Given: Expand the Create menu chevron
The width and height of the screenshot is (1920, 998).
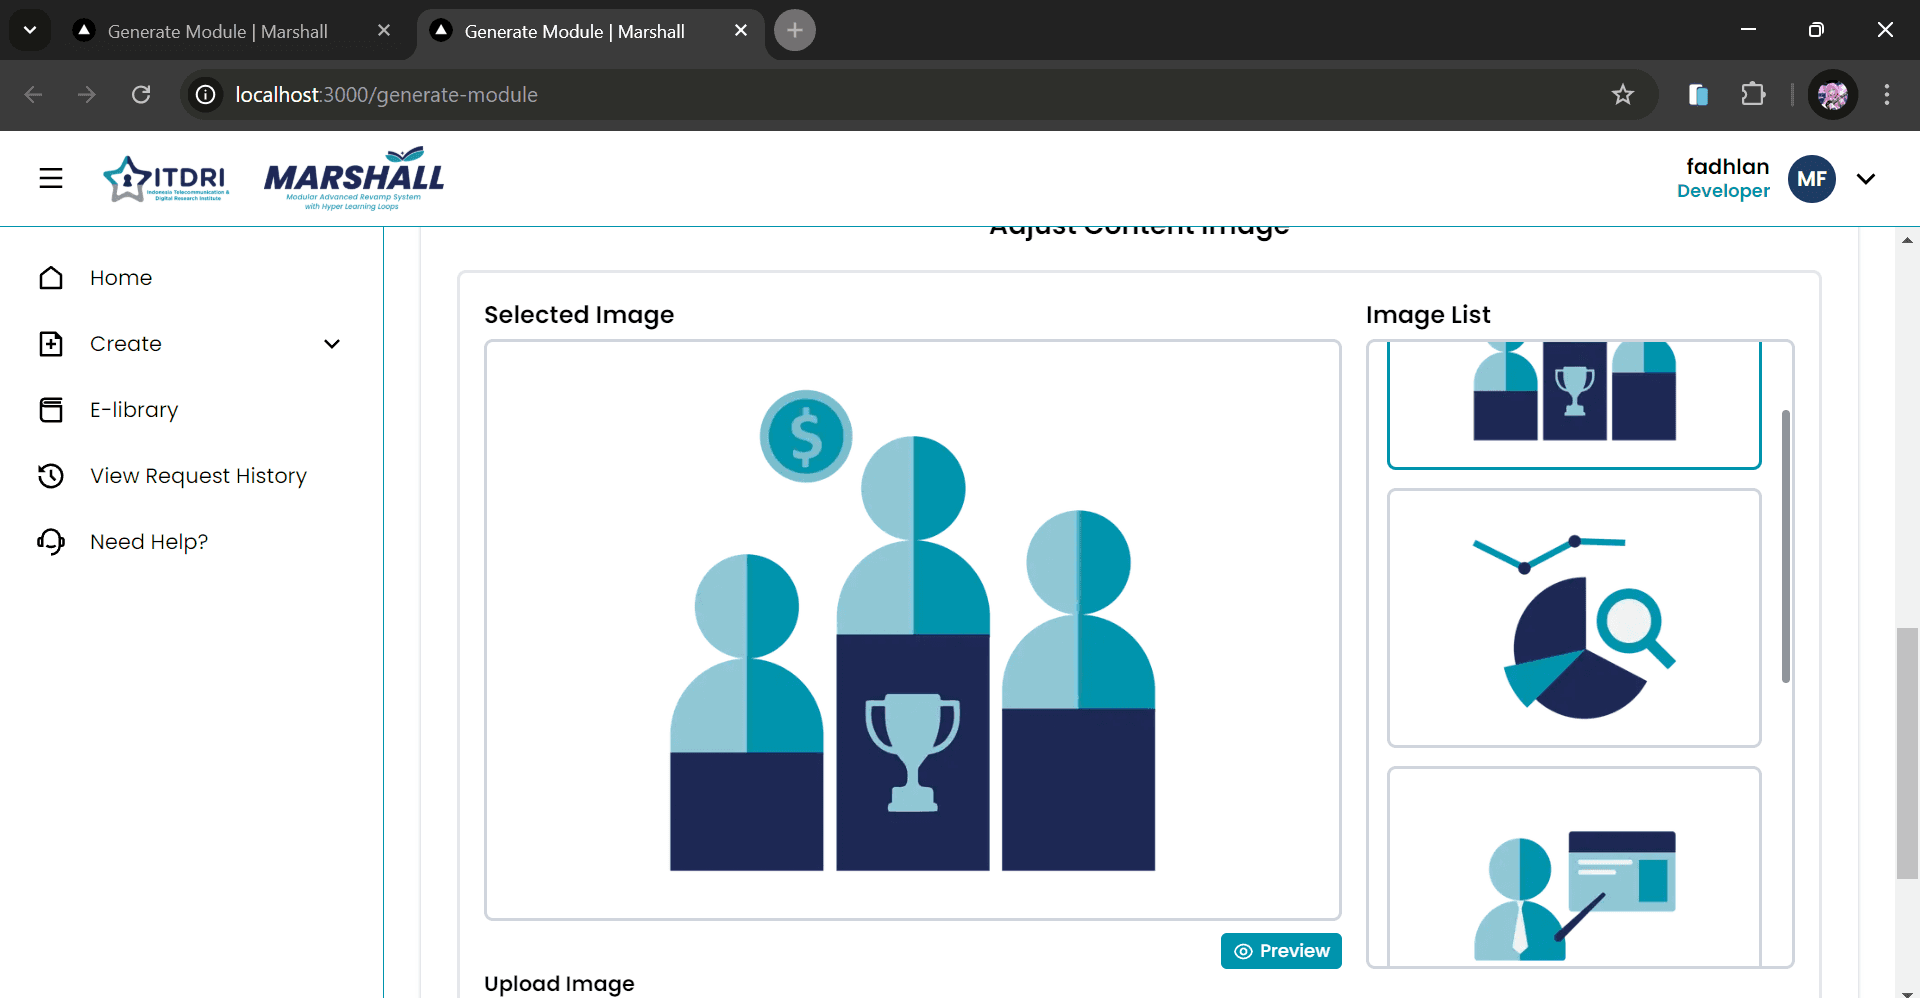Looking at the screenshot, I should click(332, 344).
